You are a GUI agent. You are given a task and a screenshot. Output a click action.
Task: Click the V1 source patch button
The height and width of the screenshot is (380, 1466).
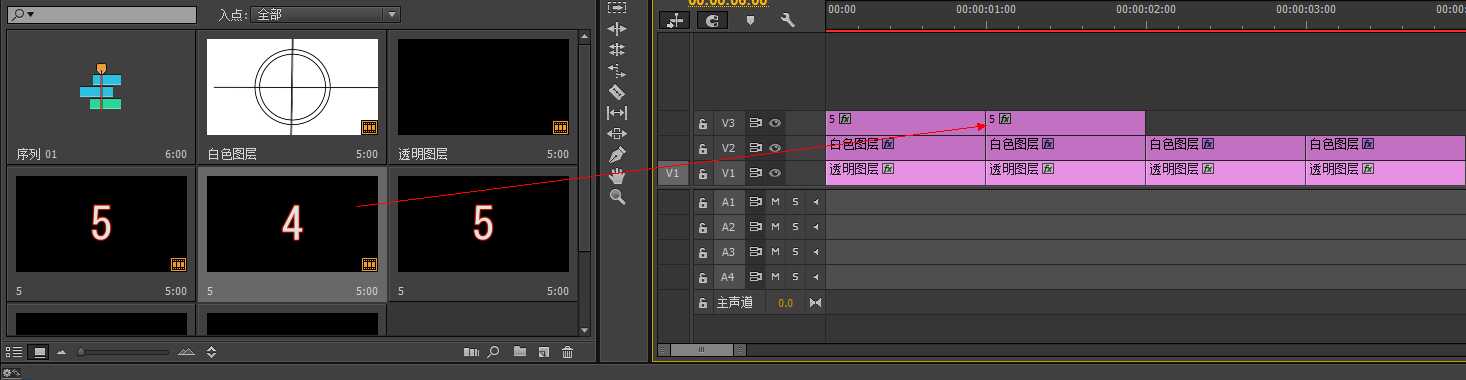point(673,173)
